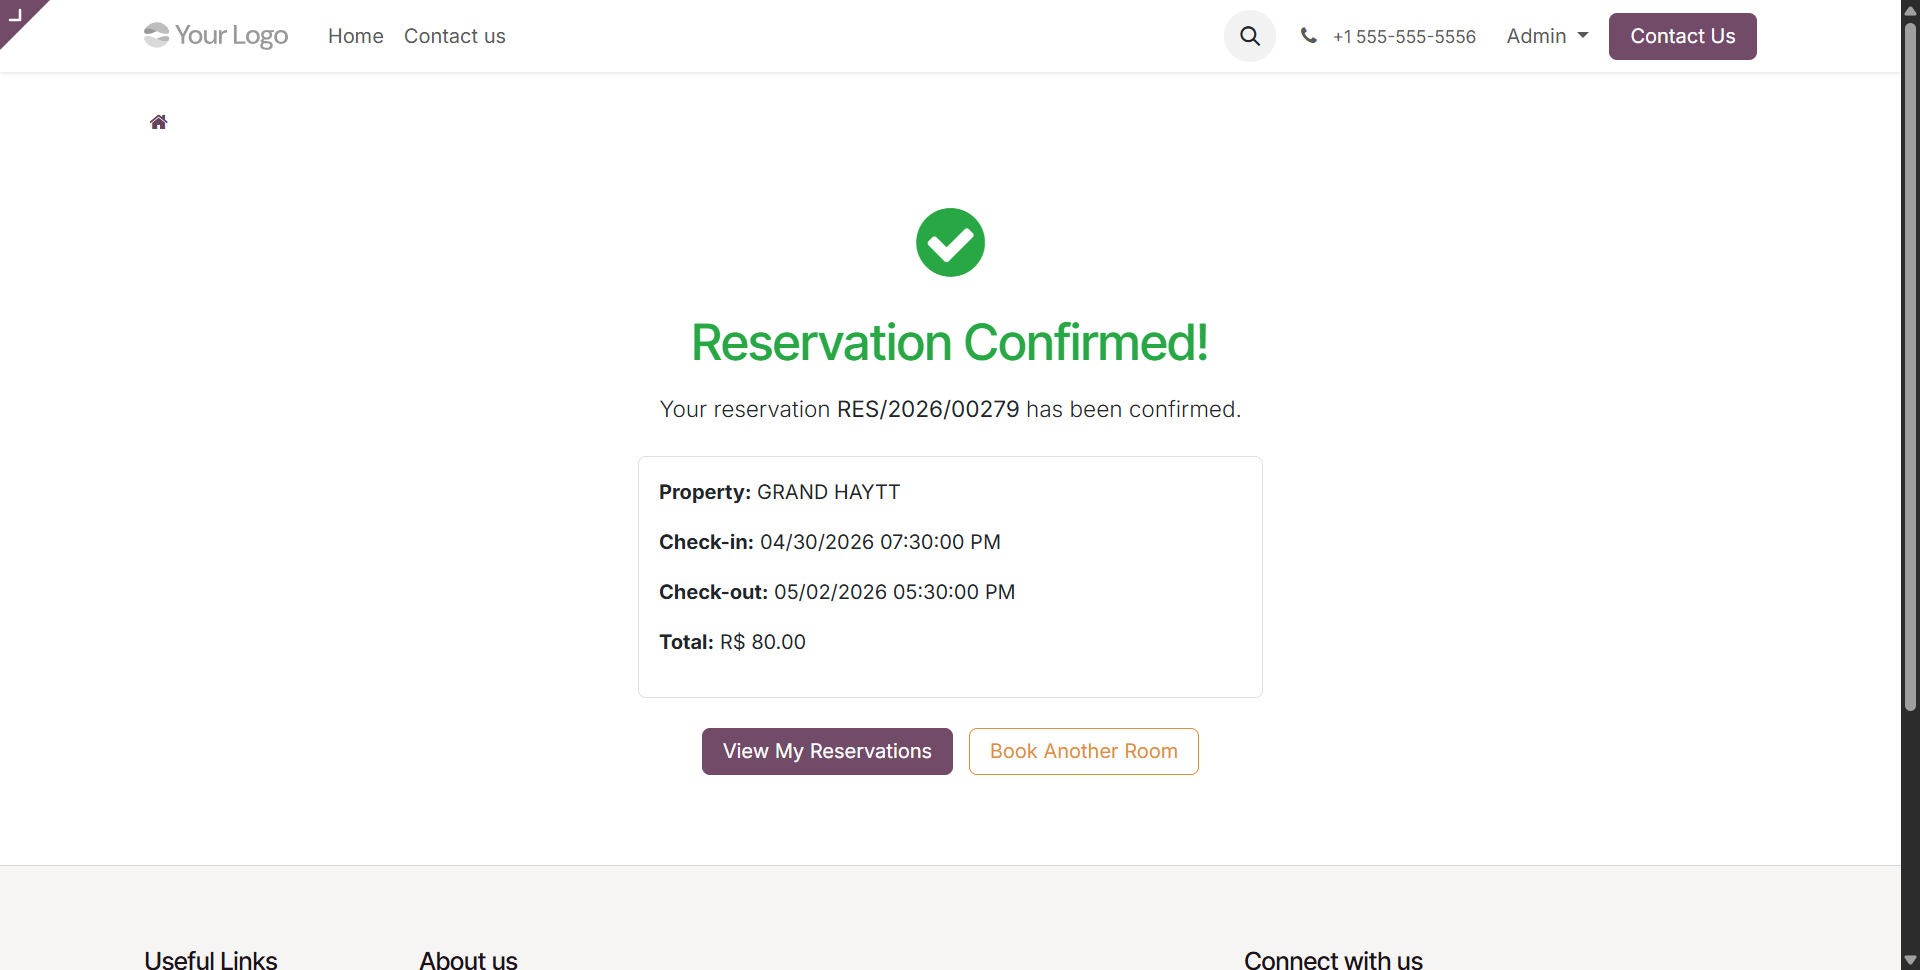Screen dimensions: 1920x970
Task: Click the Connect with us footer heading
Action: coord(1333,959)
